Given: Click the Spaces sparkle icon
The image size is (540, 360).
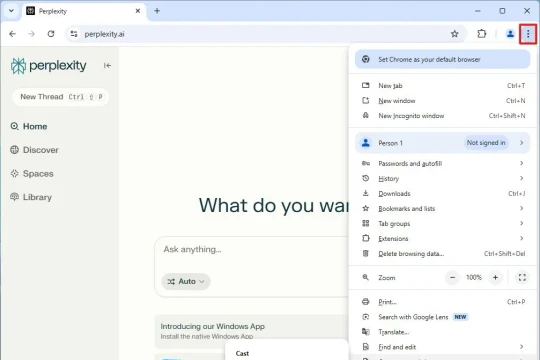Looking at the screenshot, I should pos(14,173).
